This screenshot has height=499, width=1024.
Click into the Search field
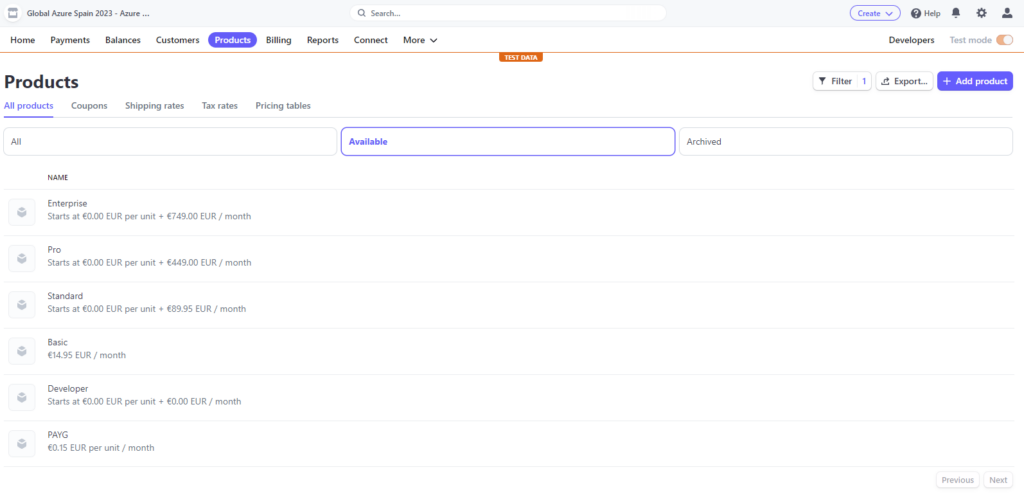(x=510, y=13)
